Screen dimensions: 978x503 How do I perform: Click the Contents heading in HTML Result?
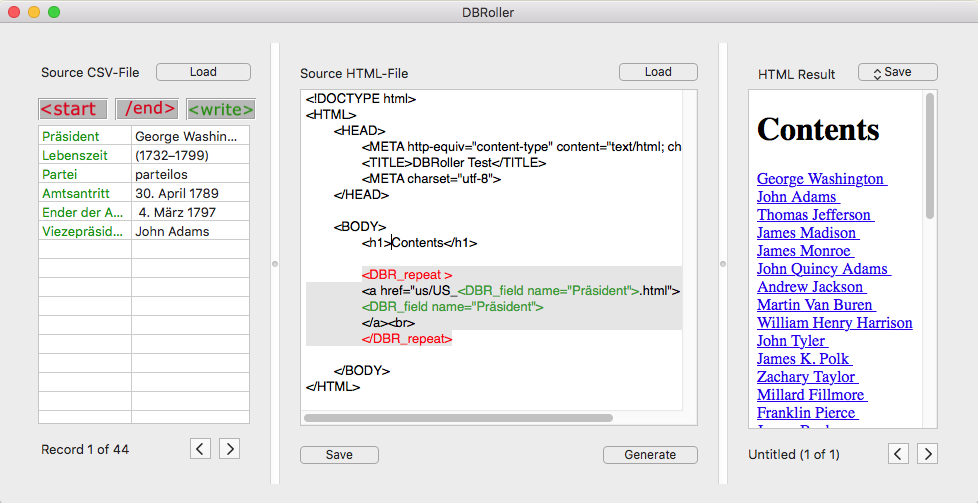tap(818, 129)
